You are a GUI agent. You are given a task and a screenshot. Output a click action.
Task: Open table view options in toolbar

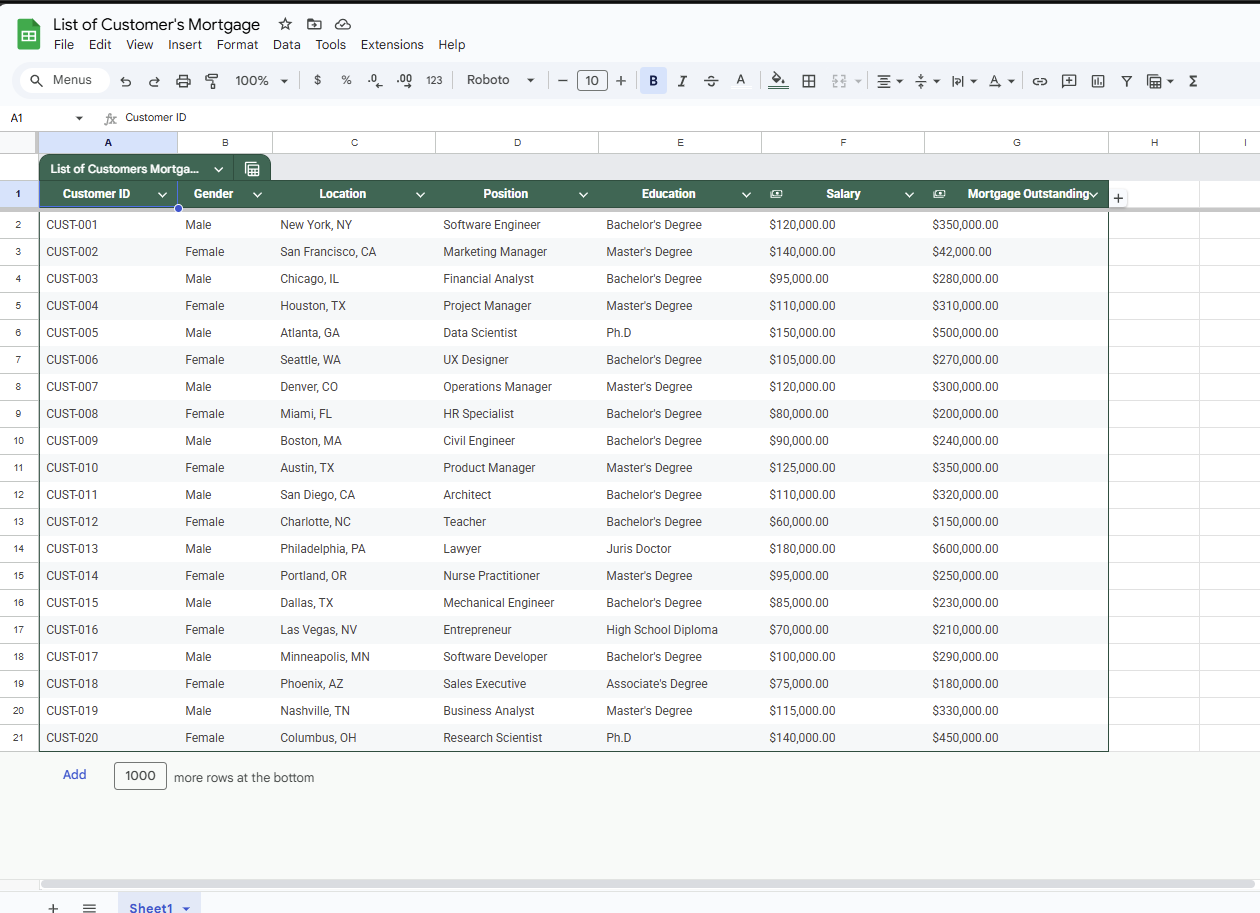pos(1160,81)
